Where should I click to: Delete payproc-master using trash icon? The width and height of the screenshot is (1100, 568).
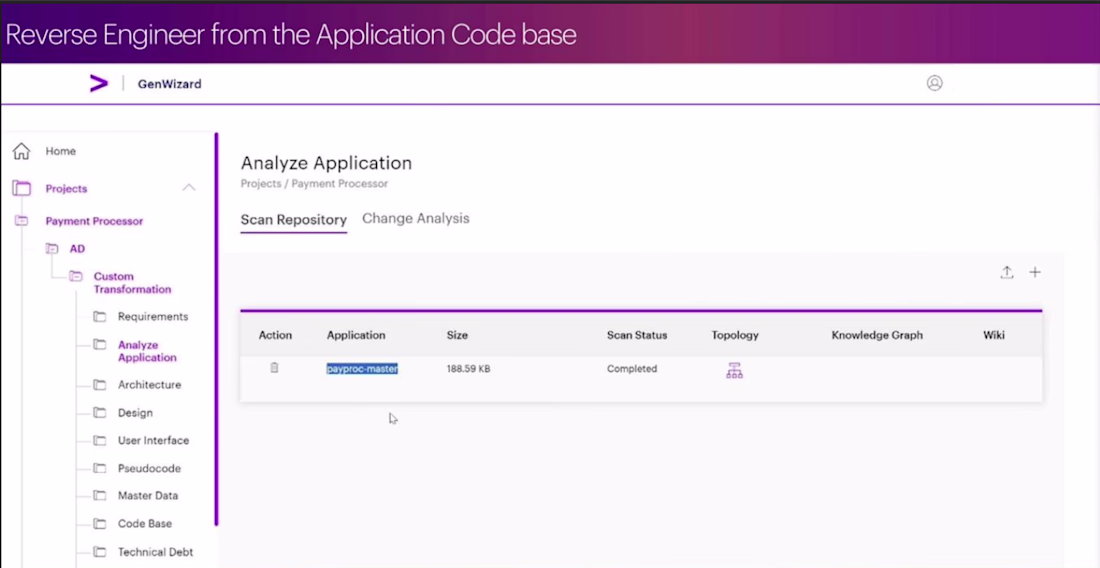point(274,367)
